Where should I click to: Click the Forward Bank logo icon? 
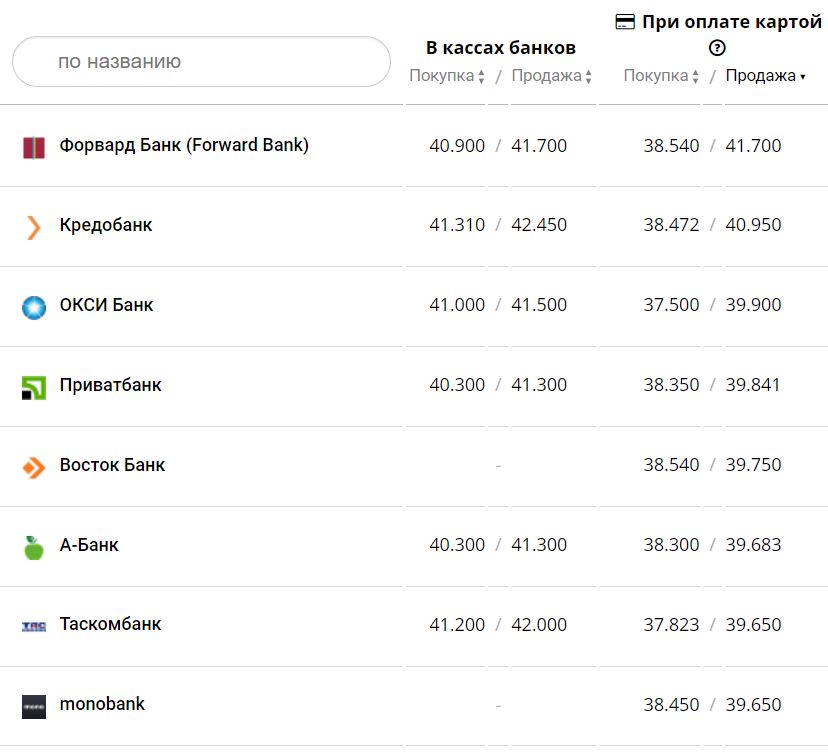click(x=34, y=147)
